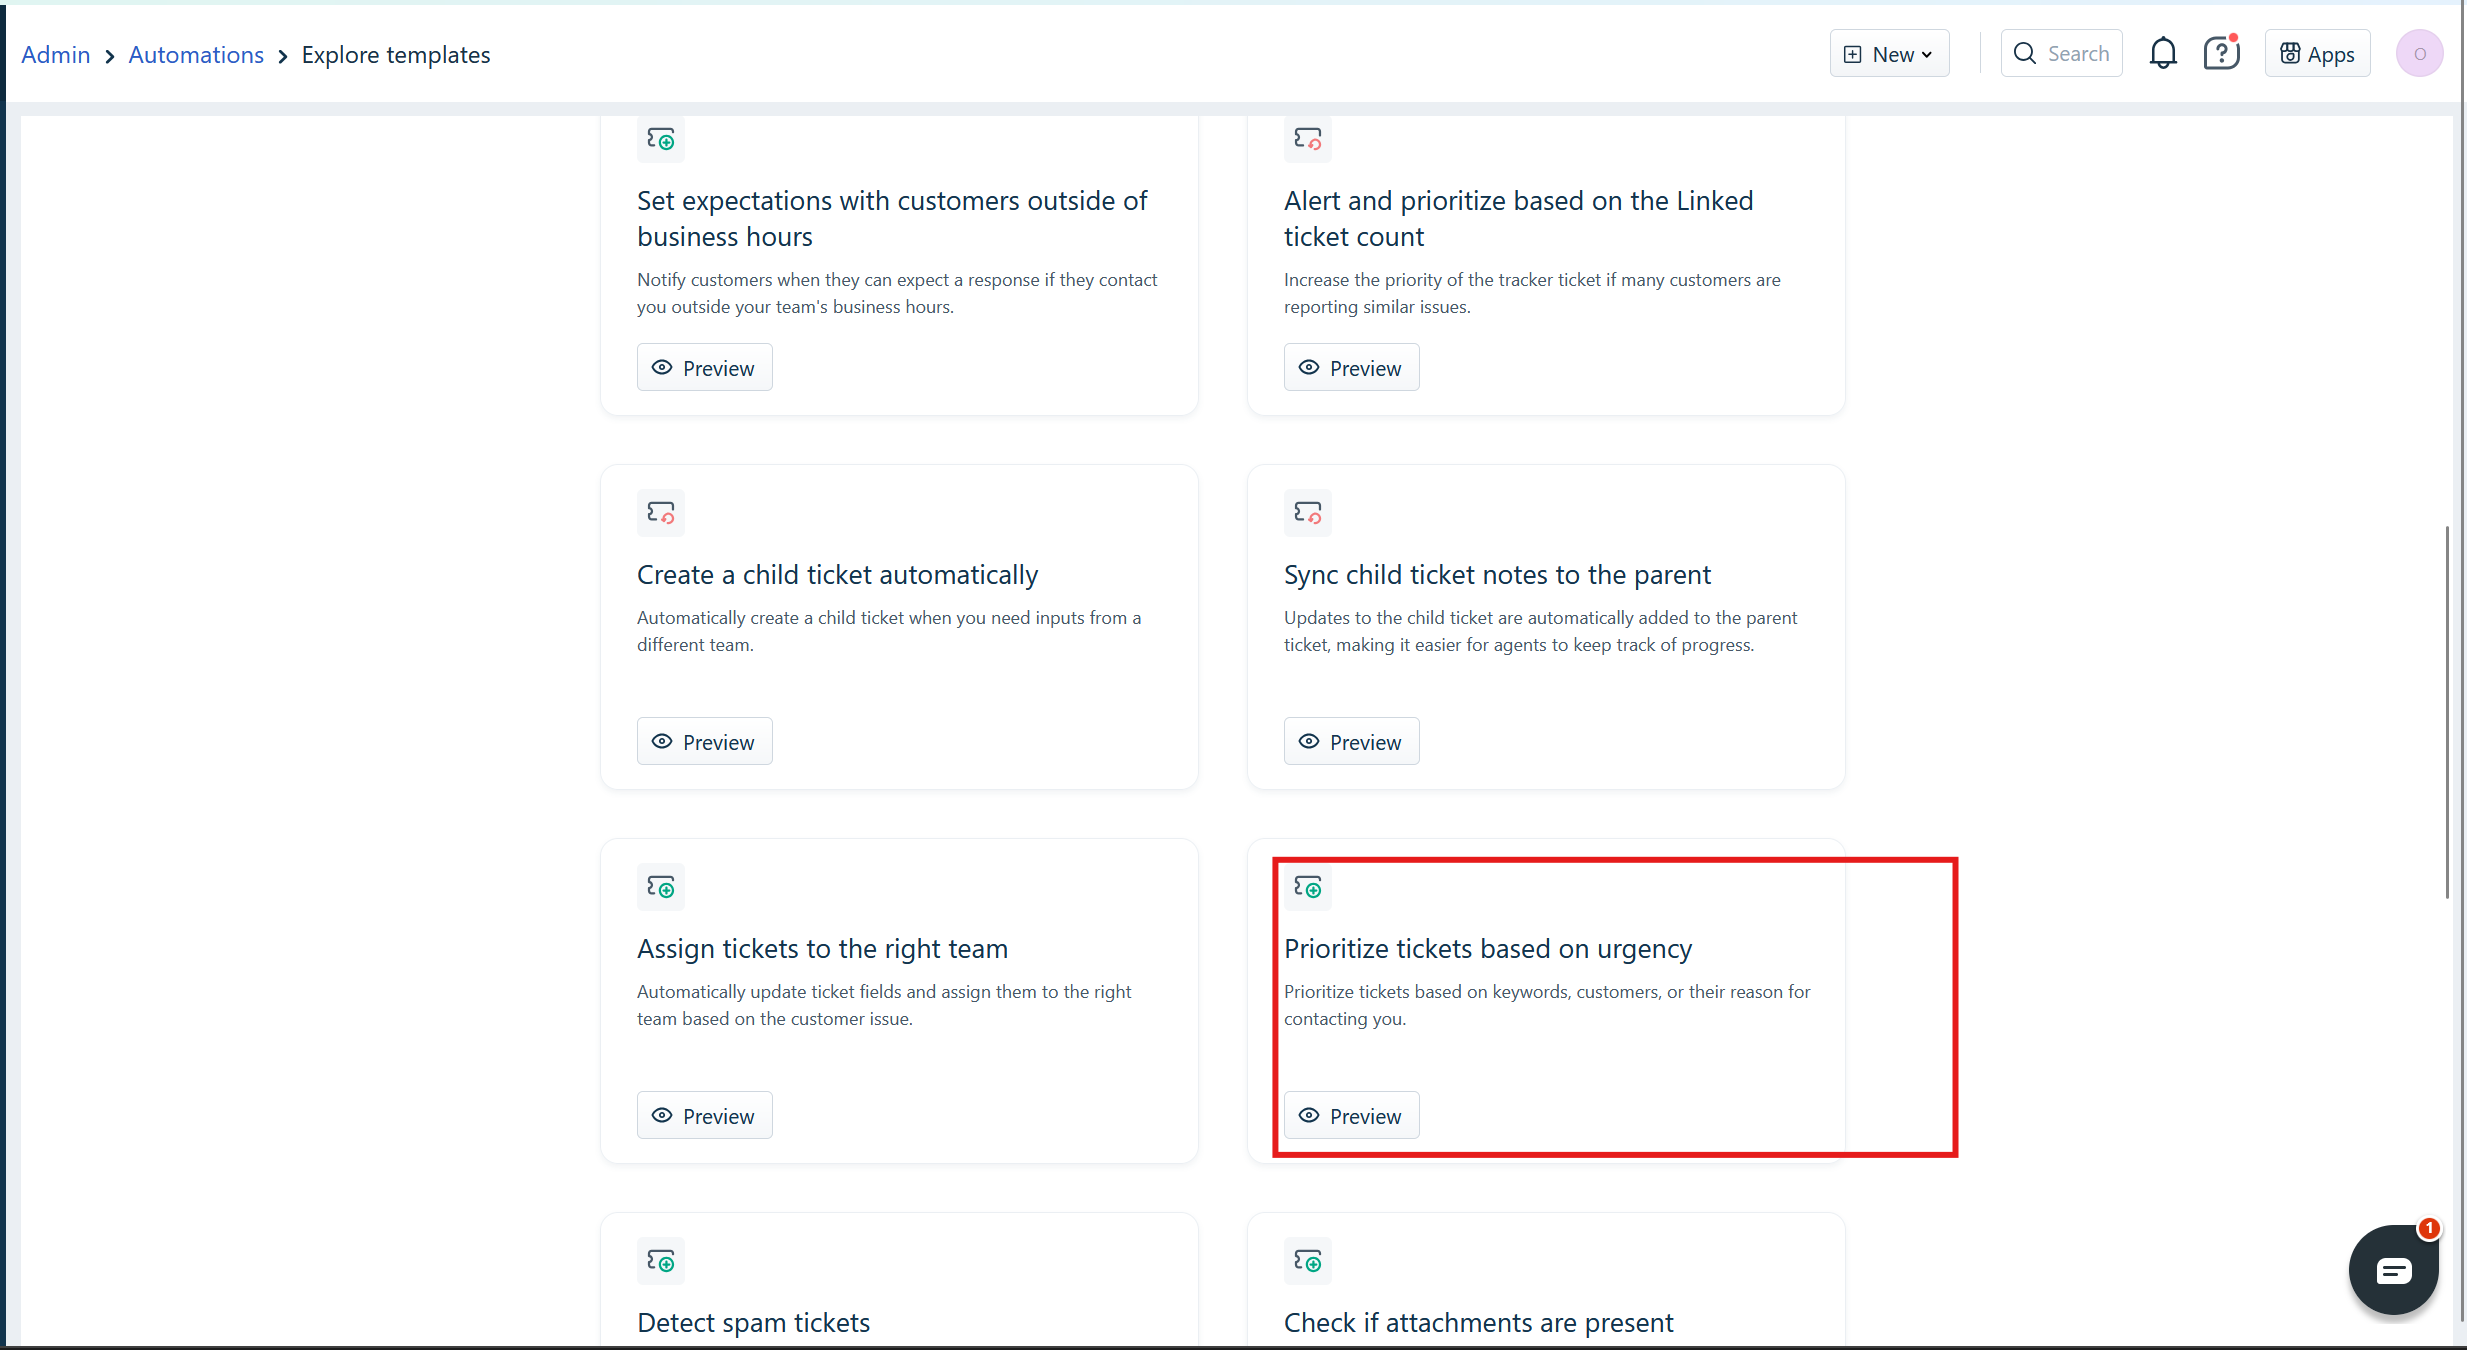This screenshot has width=2467, height=1350.
Task: Open the notifications bell
Action: (2163, 53)
